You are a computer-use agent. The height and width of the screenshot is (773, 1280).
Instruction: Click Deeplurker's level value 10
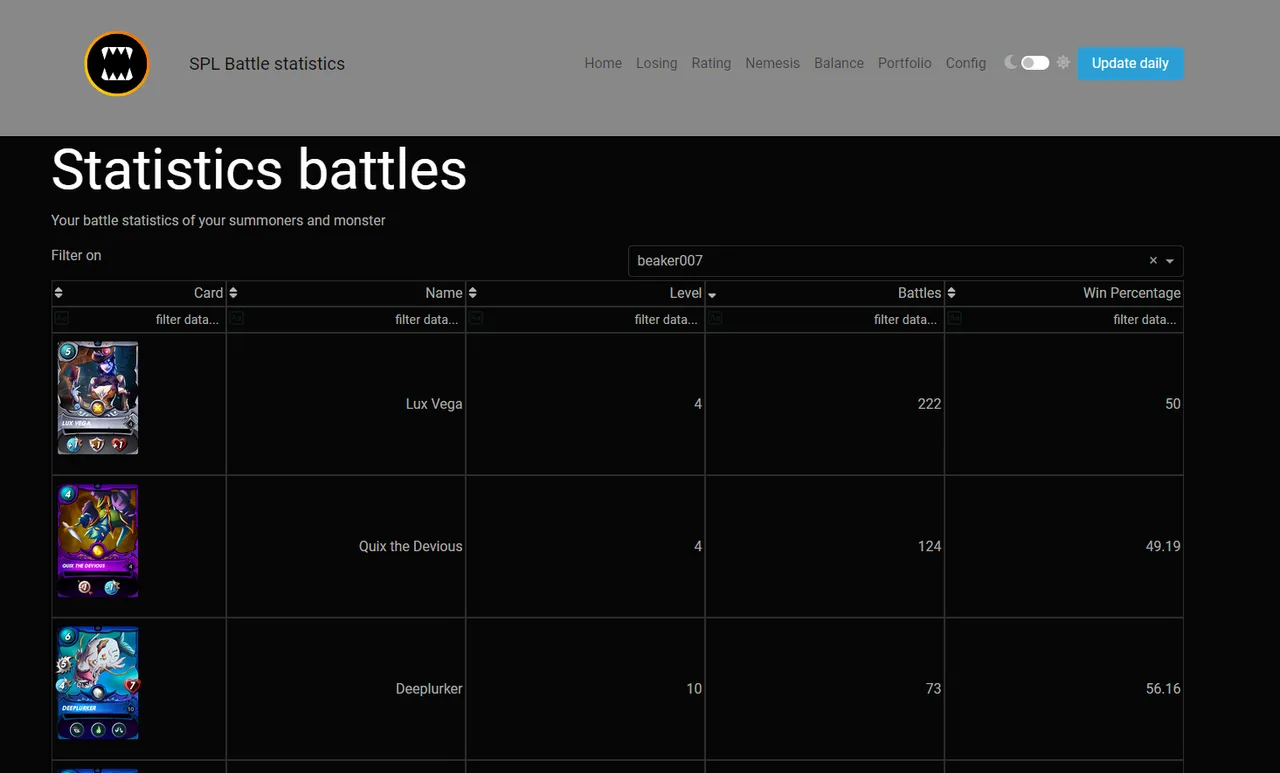[x=694, y=689]
